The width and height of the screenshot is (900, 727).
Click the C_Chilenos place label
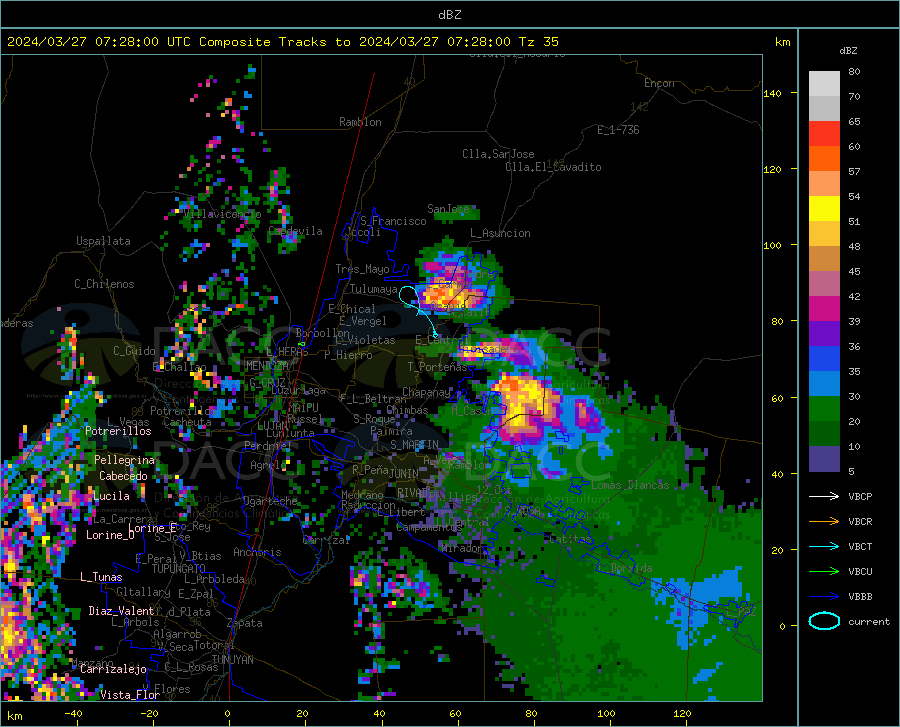[x=104, y=284]
